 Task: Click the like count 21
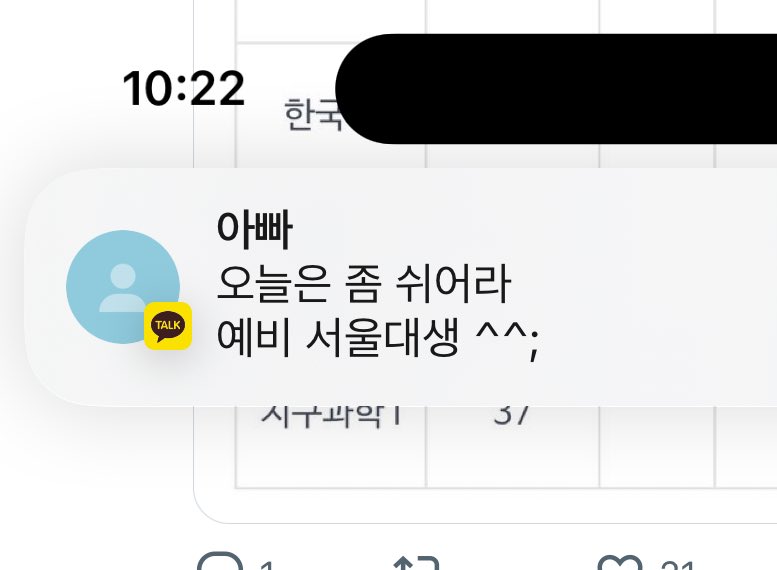pos(677,565)
